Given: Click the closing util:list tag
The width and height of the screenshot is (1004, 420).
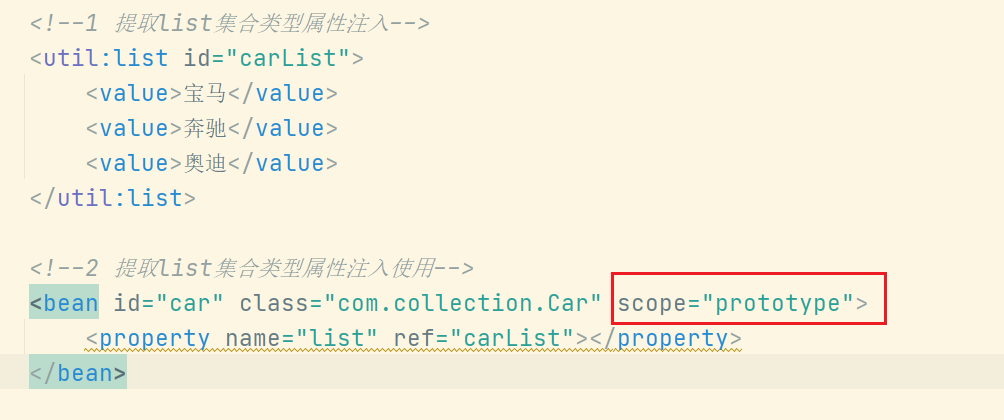Looking at the screenshot, I should pos(113,198).
